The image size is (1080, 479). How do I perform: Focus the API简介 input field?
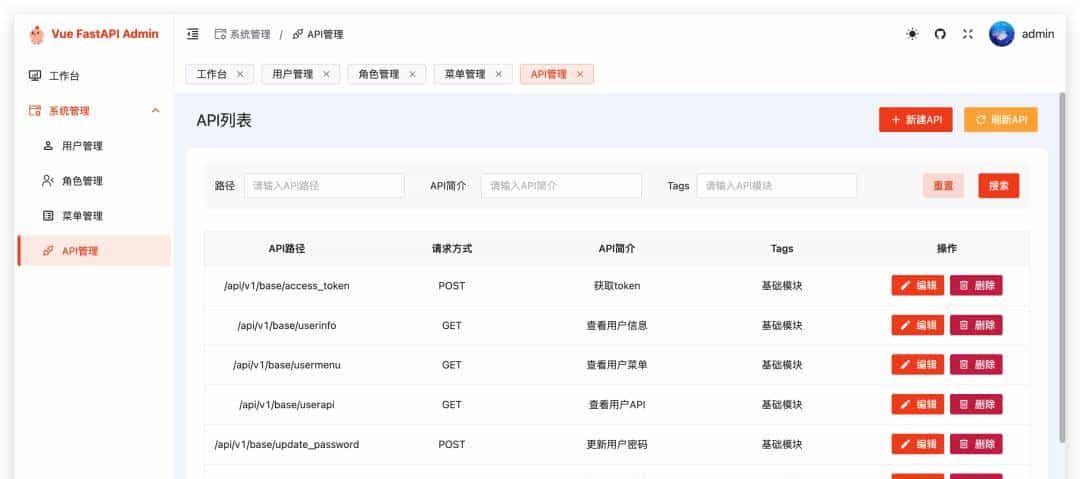pyautogui.click(x=561, y=185)
